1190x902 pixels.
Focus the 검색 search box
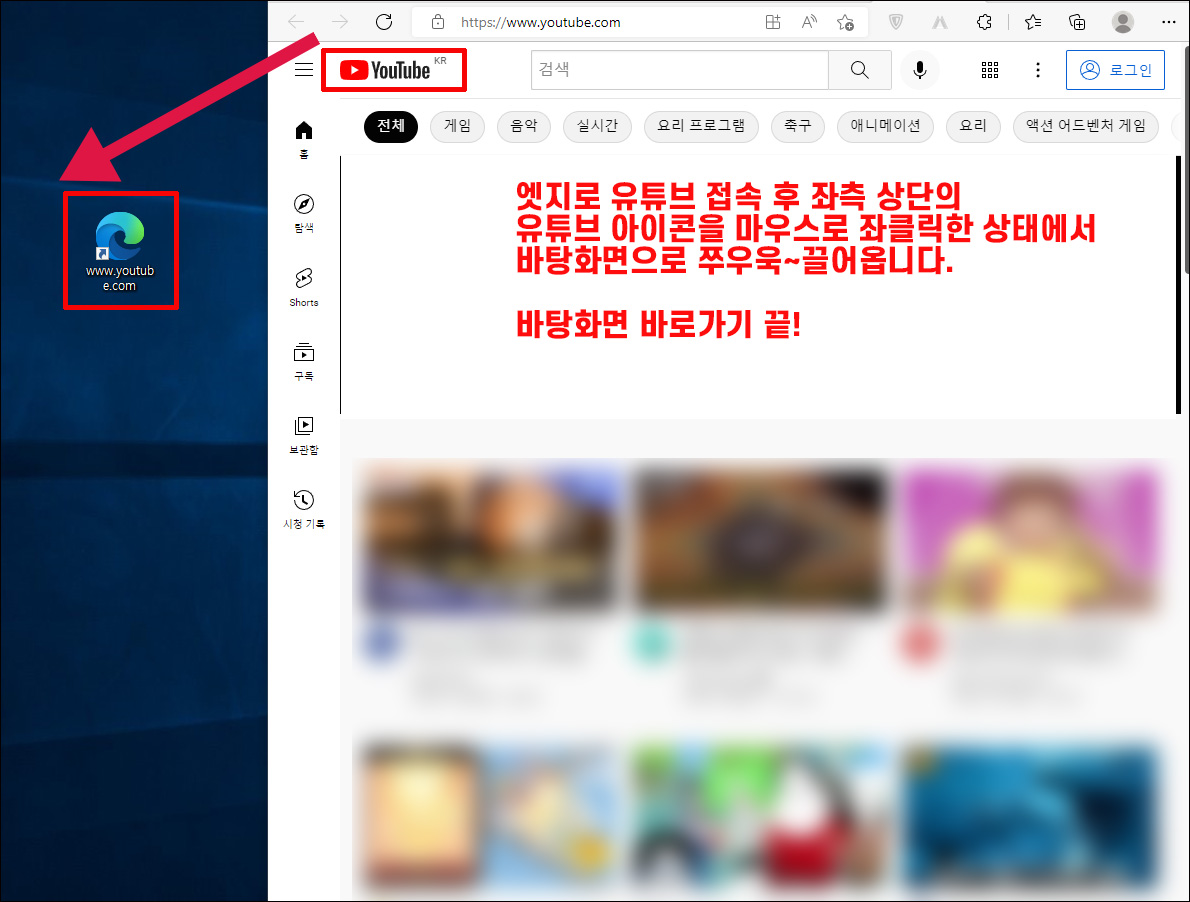click(x=679, y=70)
